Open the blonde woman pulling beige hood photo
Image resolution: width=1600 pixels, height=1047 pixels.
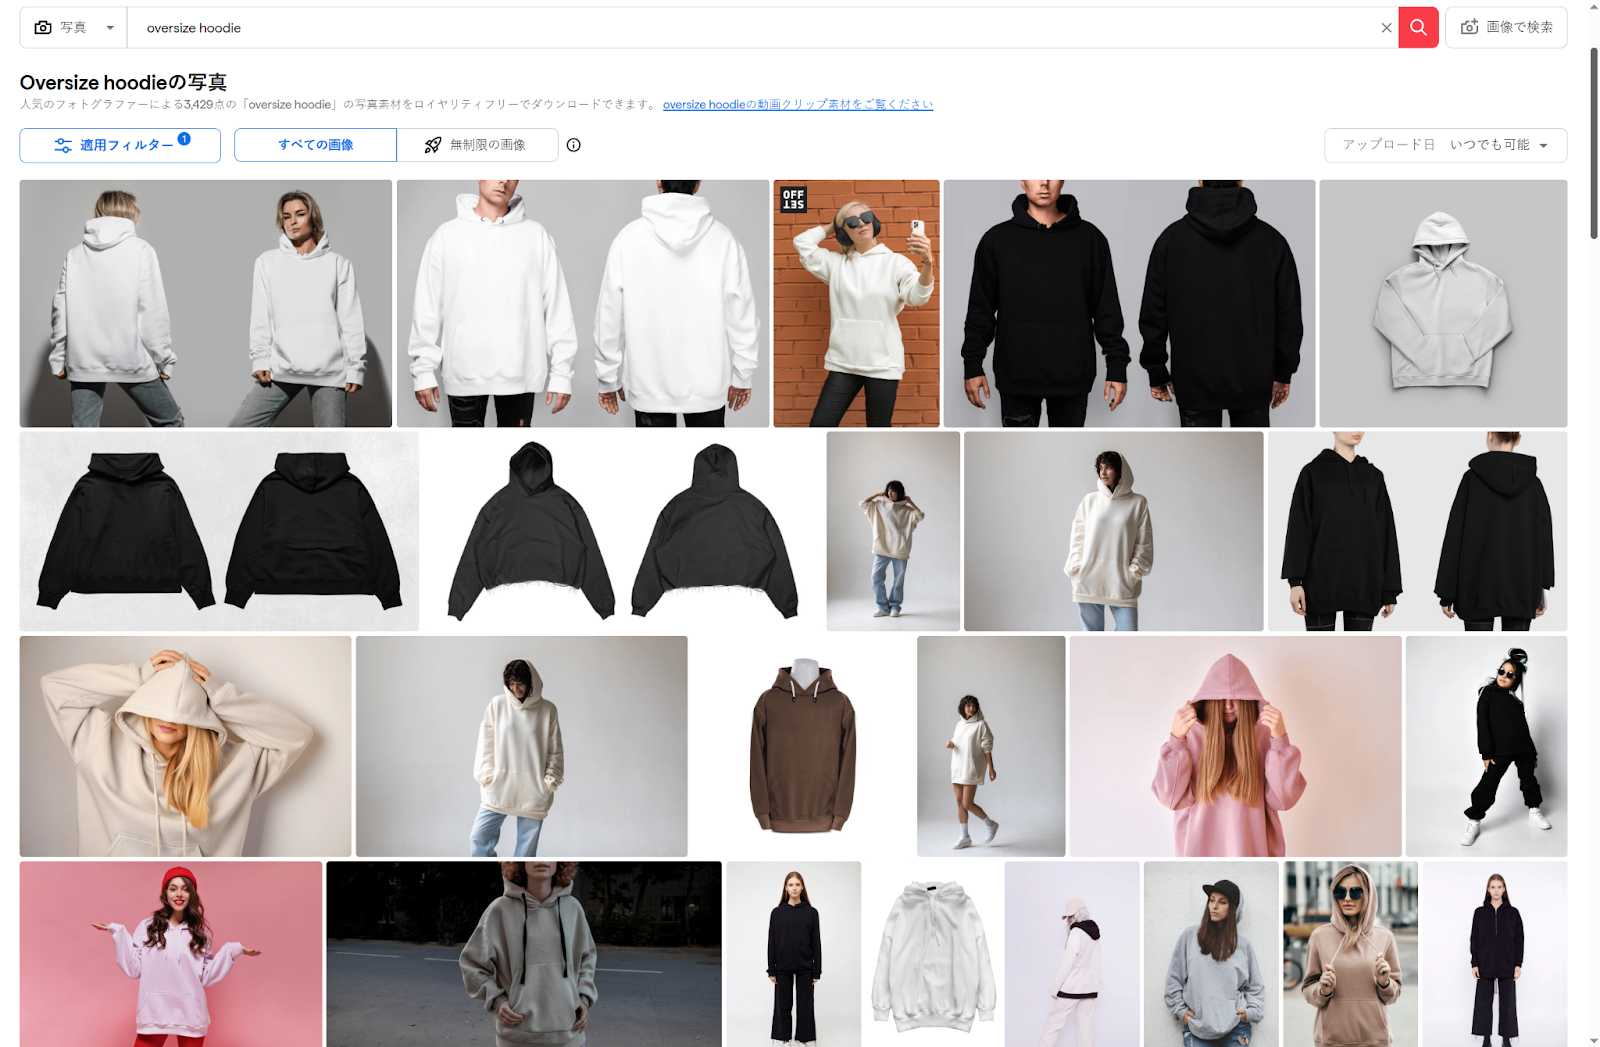point(185,746)
